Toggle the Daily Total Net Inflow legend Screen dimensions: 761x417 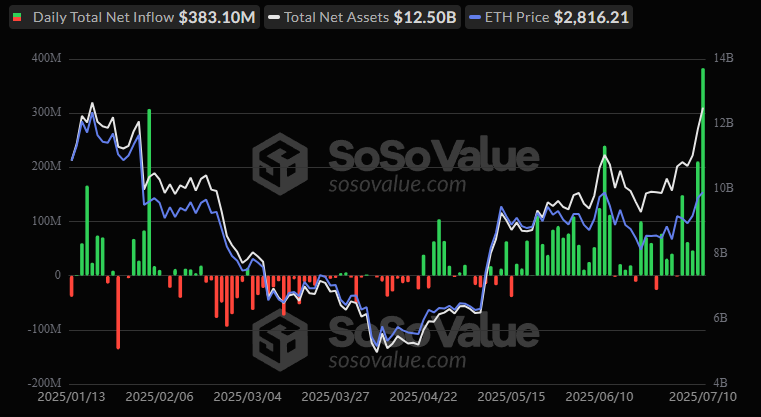click(134, 17)
